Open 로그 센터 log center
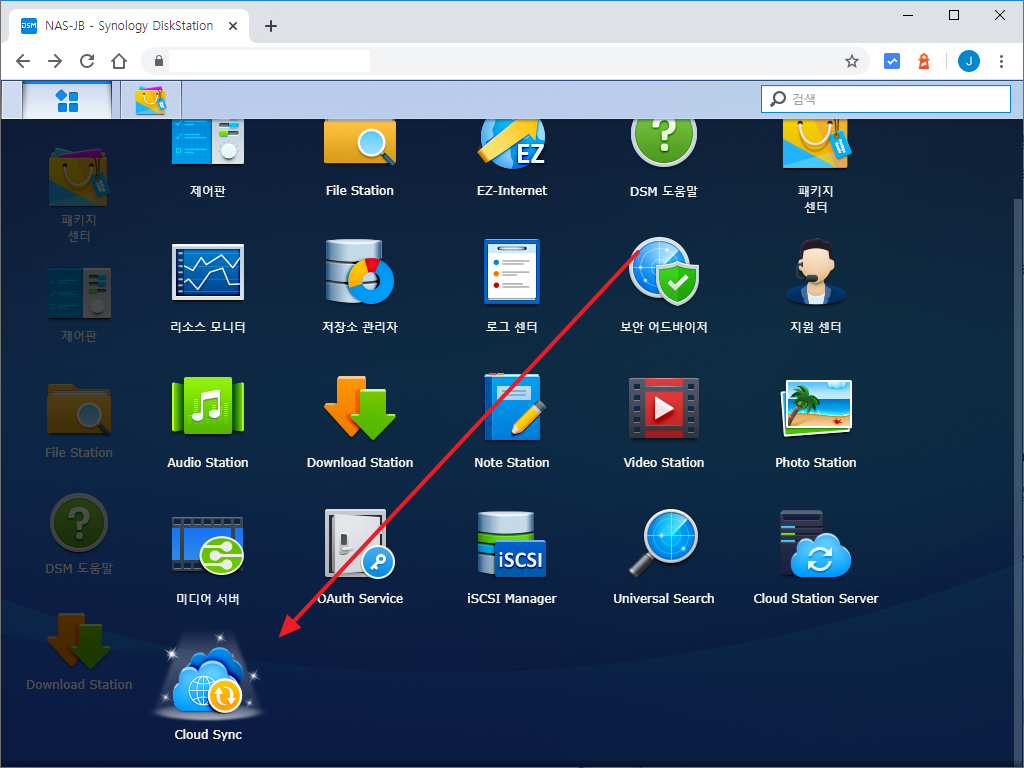Image resolution: width=1024 pixels, height=768 pixels. point(512,272)
